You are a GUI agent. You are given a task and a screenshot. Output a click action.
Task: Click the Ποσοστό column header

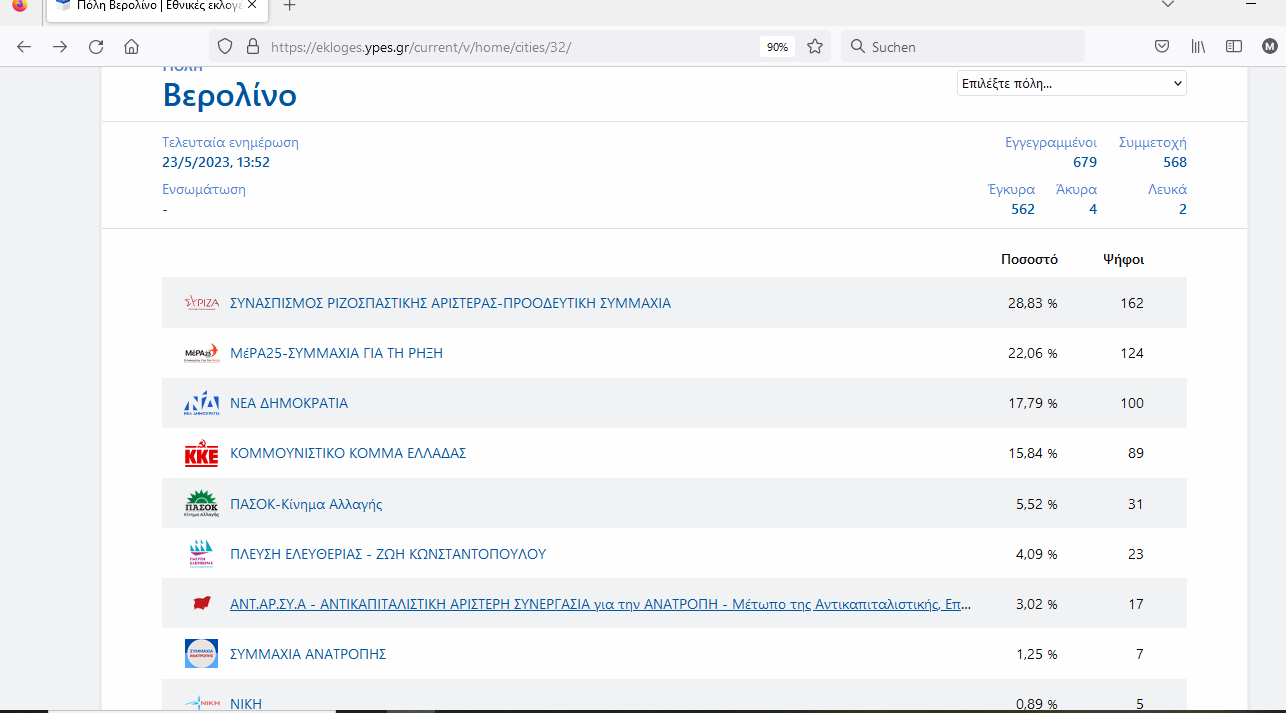click(x=1029, y=259)
